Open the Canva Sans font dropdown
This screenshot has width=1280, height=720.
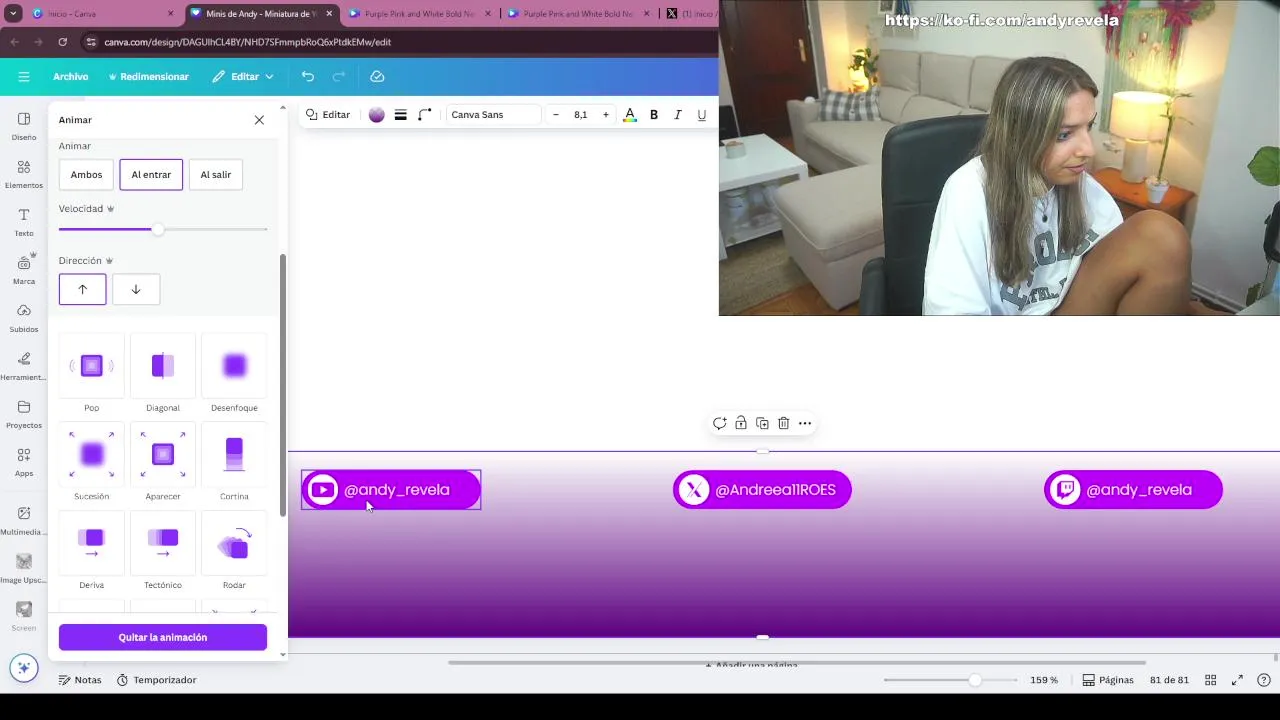(x=493, y=115)
